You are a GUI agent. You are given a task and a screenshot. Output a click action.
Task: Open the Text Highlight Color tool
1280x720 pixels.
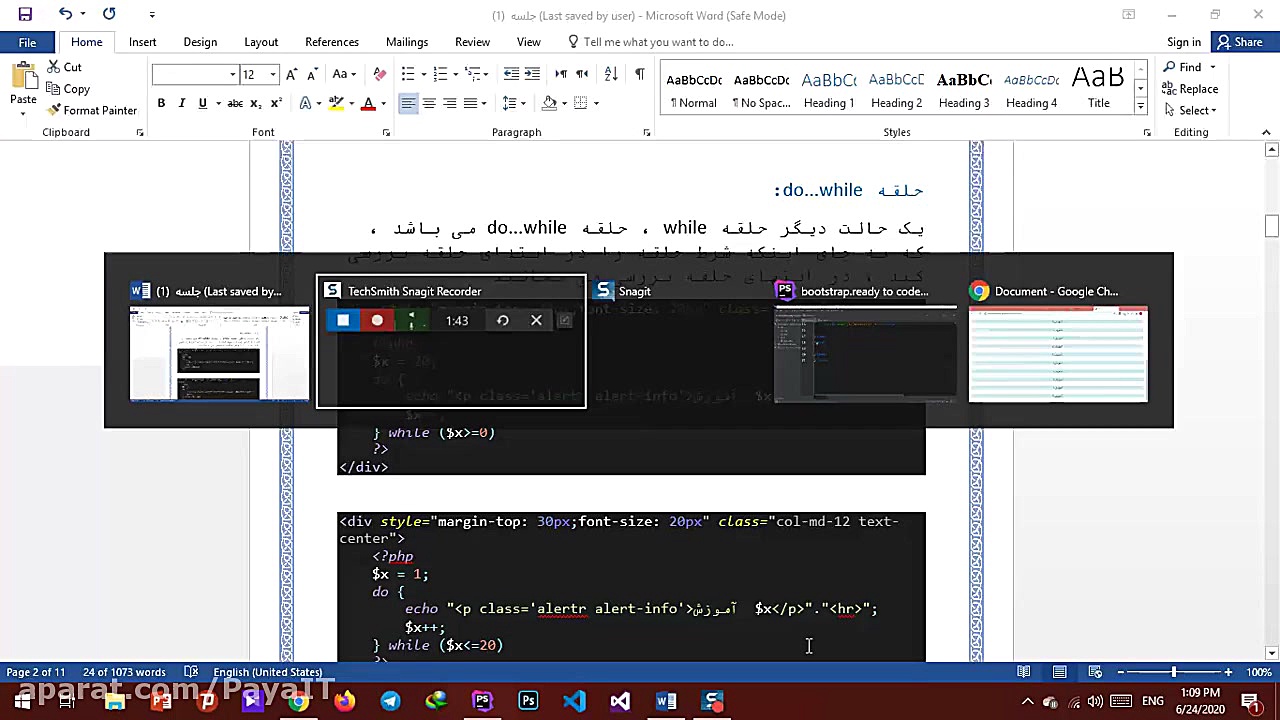click(x=335, y=103)
